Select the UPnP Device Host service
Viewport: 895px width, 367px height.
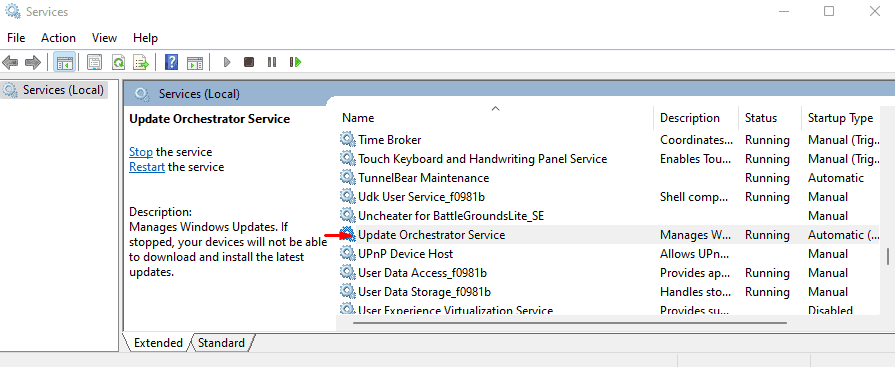[405, 253]
